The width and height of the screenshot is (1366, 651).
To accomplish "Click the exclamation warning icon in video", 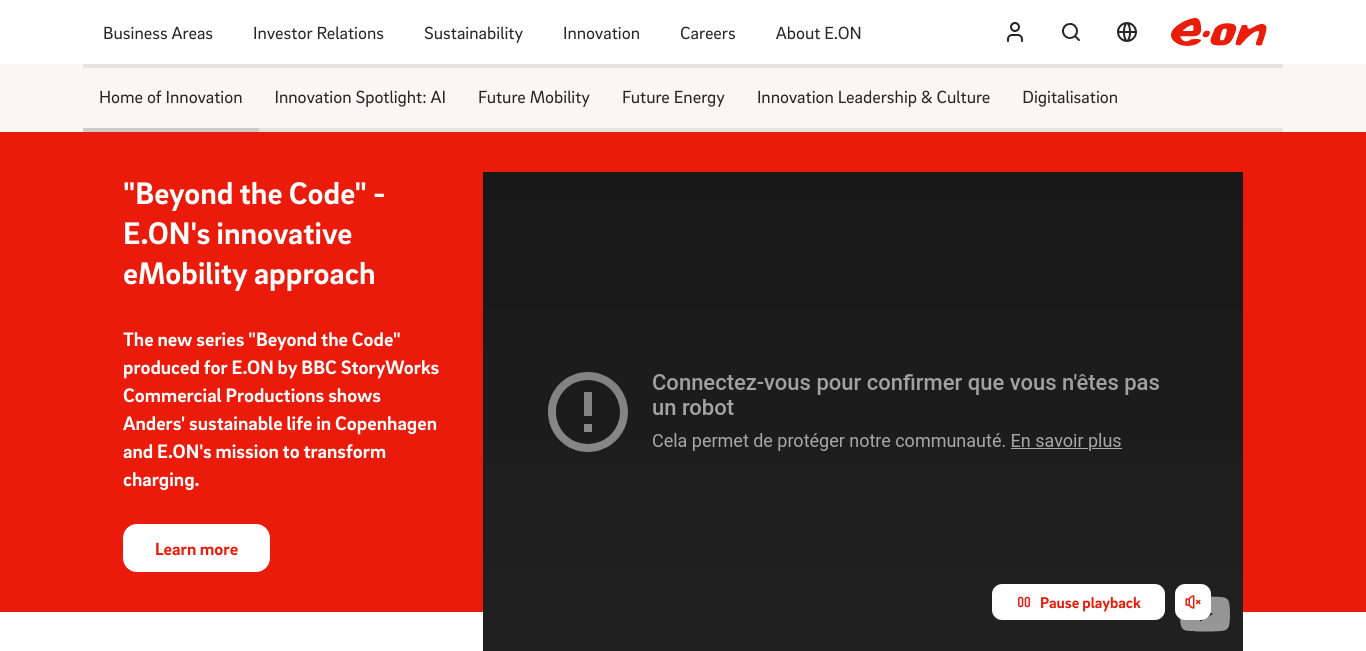I will pyautogui.click(x=588, y=412).
